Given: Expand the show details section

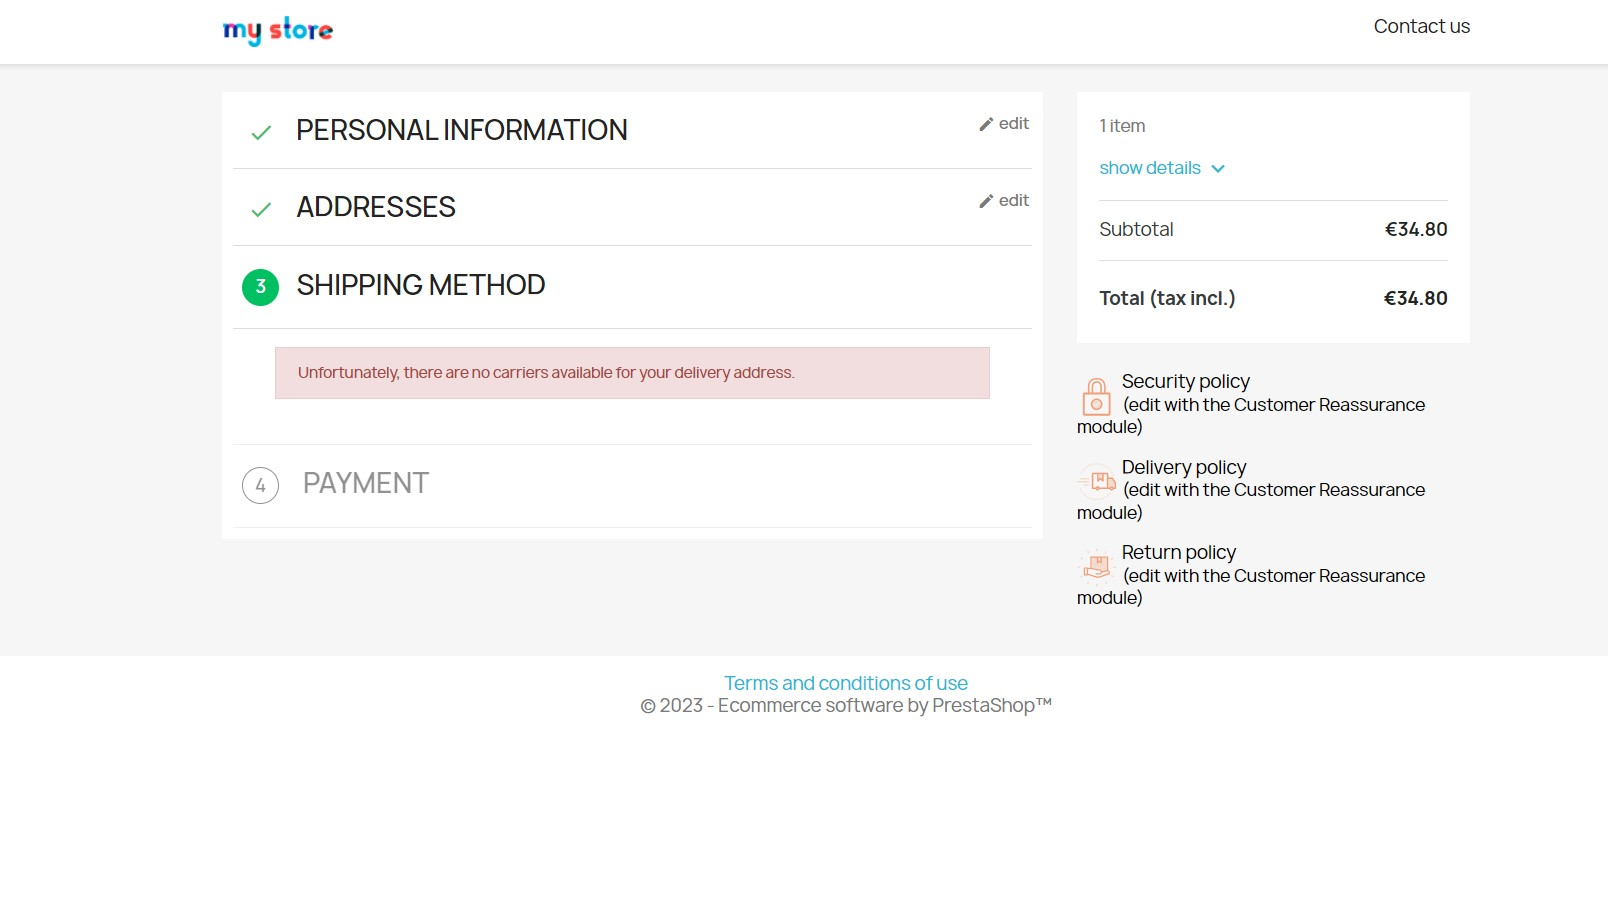Looking at the screenshot, I should pos(1150,168).
